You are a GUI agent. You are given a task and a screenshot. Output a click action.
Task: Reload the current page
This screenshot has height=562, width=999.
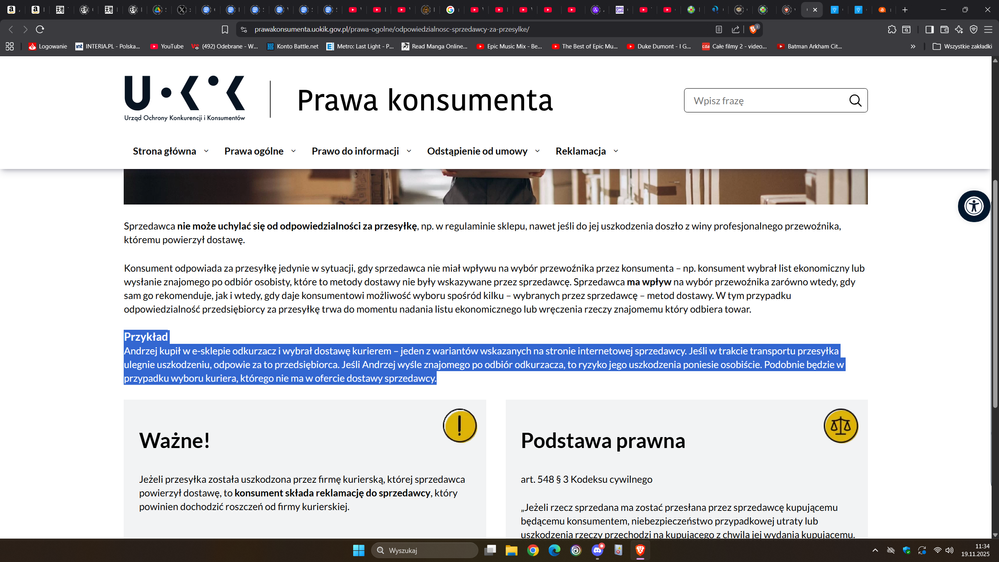(40, 29)
